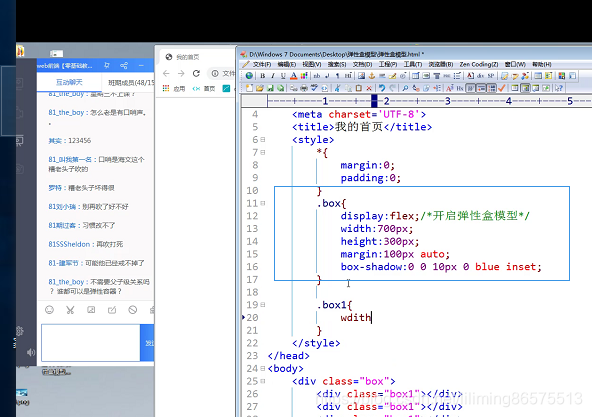Open 视图(V) menu in EditPlus
Image resolution: width=592 pixels, height=417 pixels.
[311, 65]
